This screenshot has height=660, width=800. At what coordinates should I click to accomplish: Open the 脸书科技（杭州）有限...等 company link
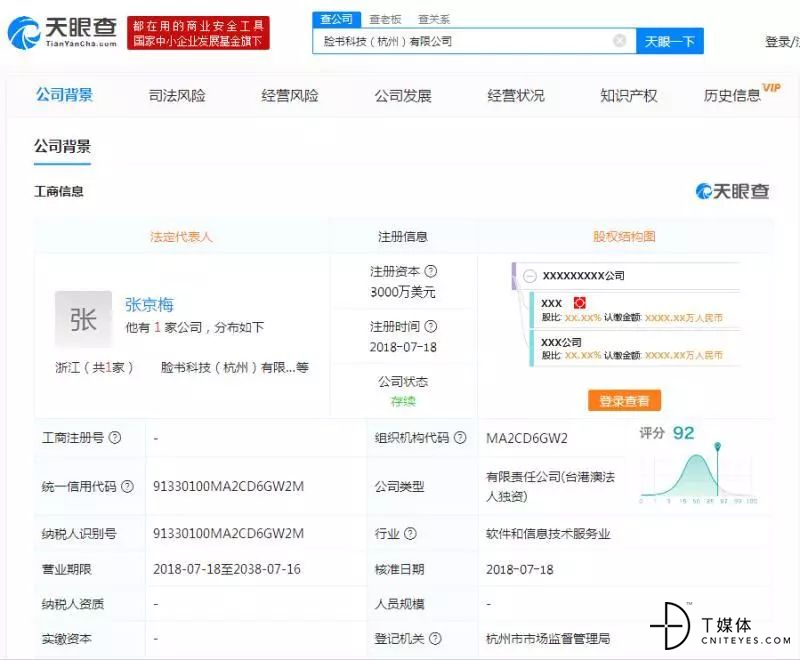click(235, 367)
